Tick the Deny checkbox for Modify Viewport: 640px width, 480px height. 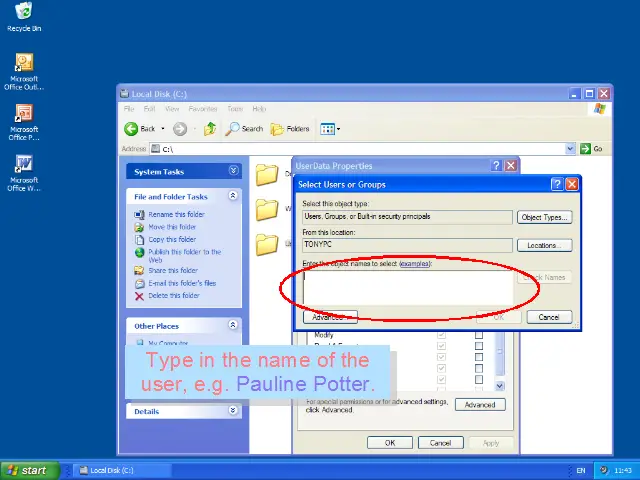point(478,335)
